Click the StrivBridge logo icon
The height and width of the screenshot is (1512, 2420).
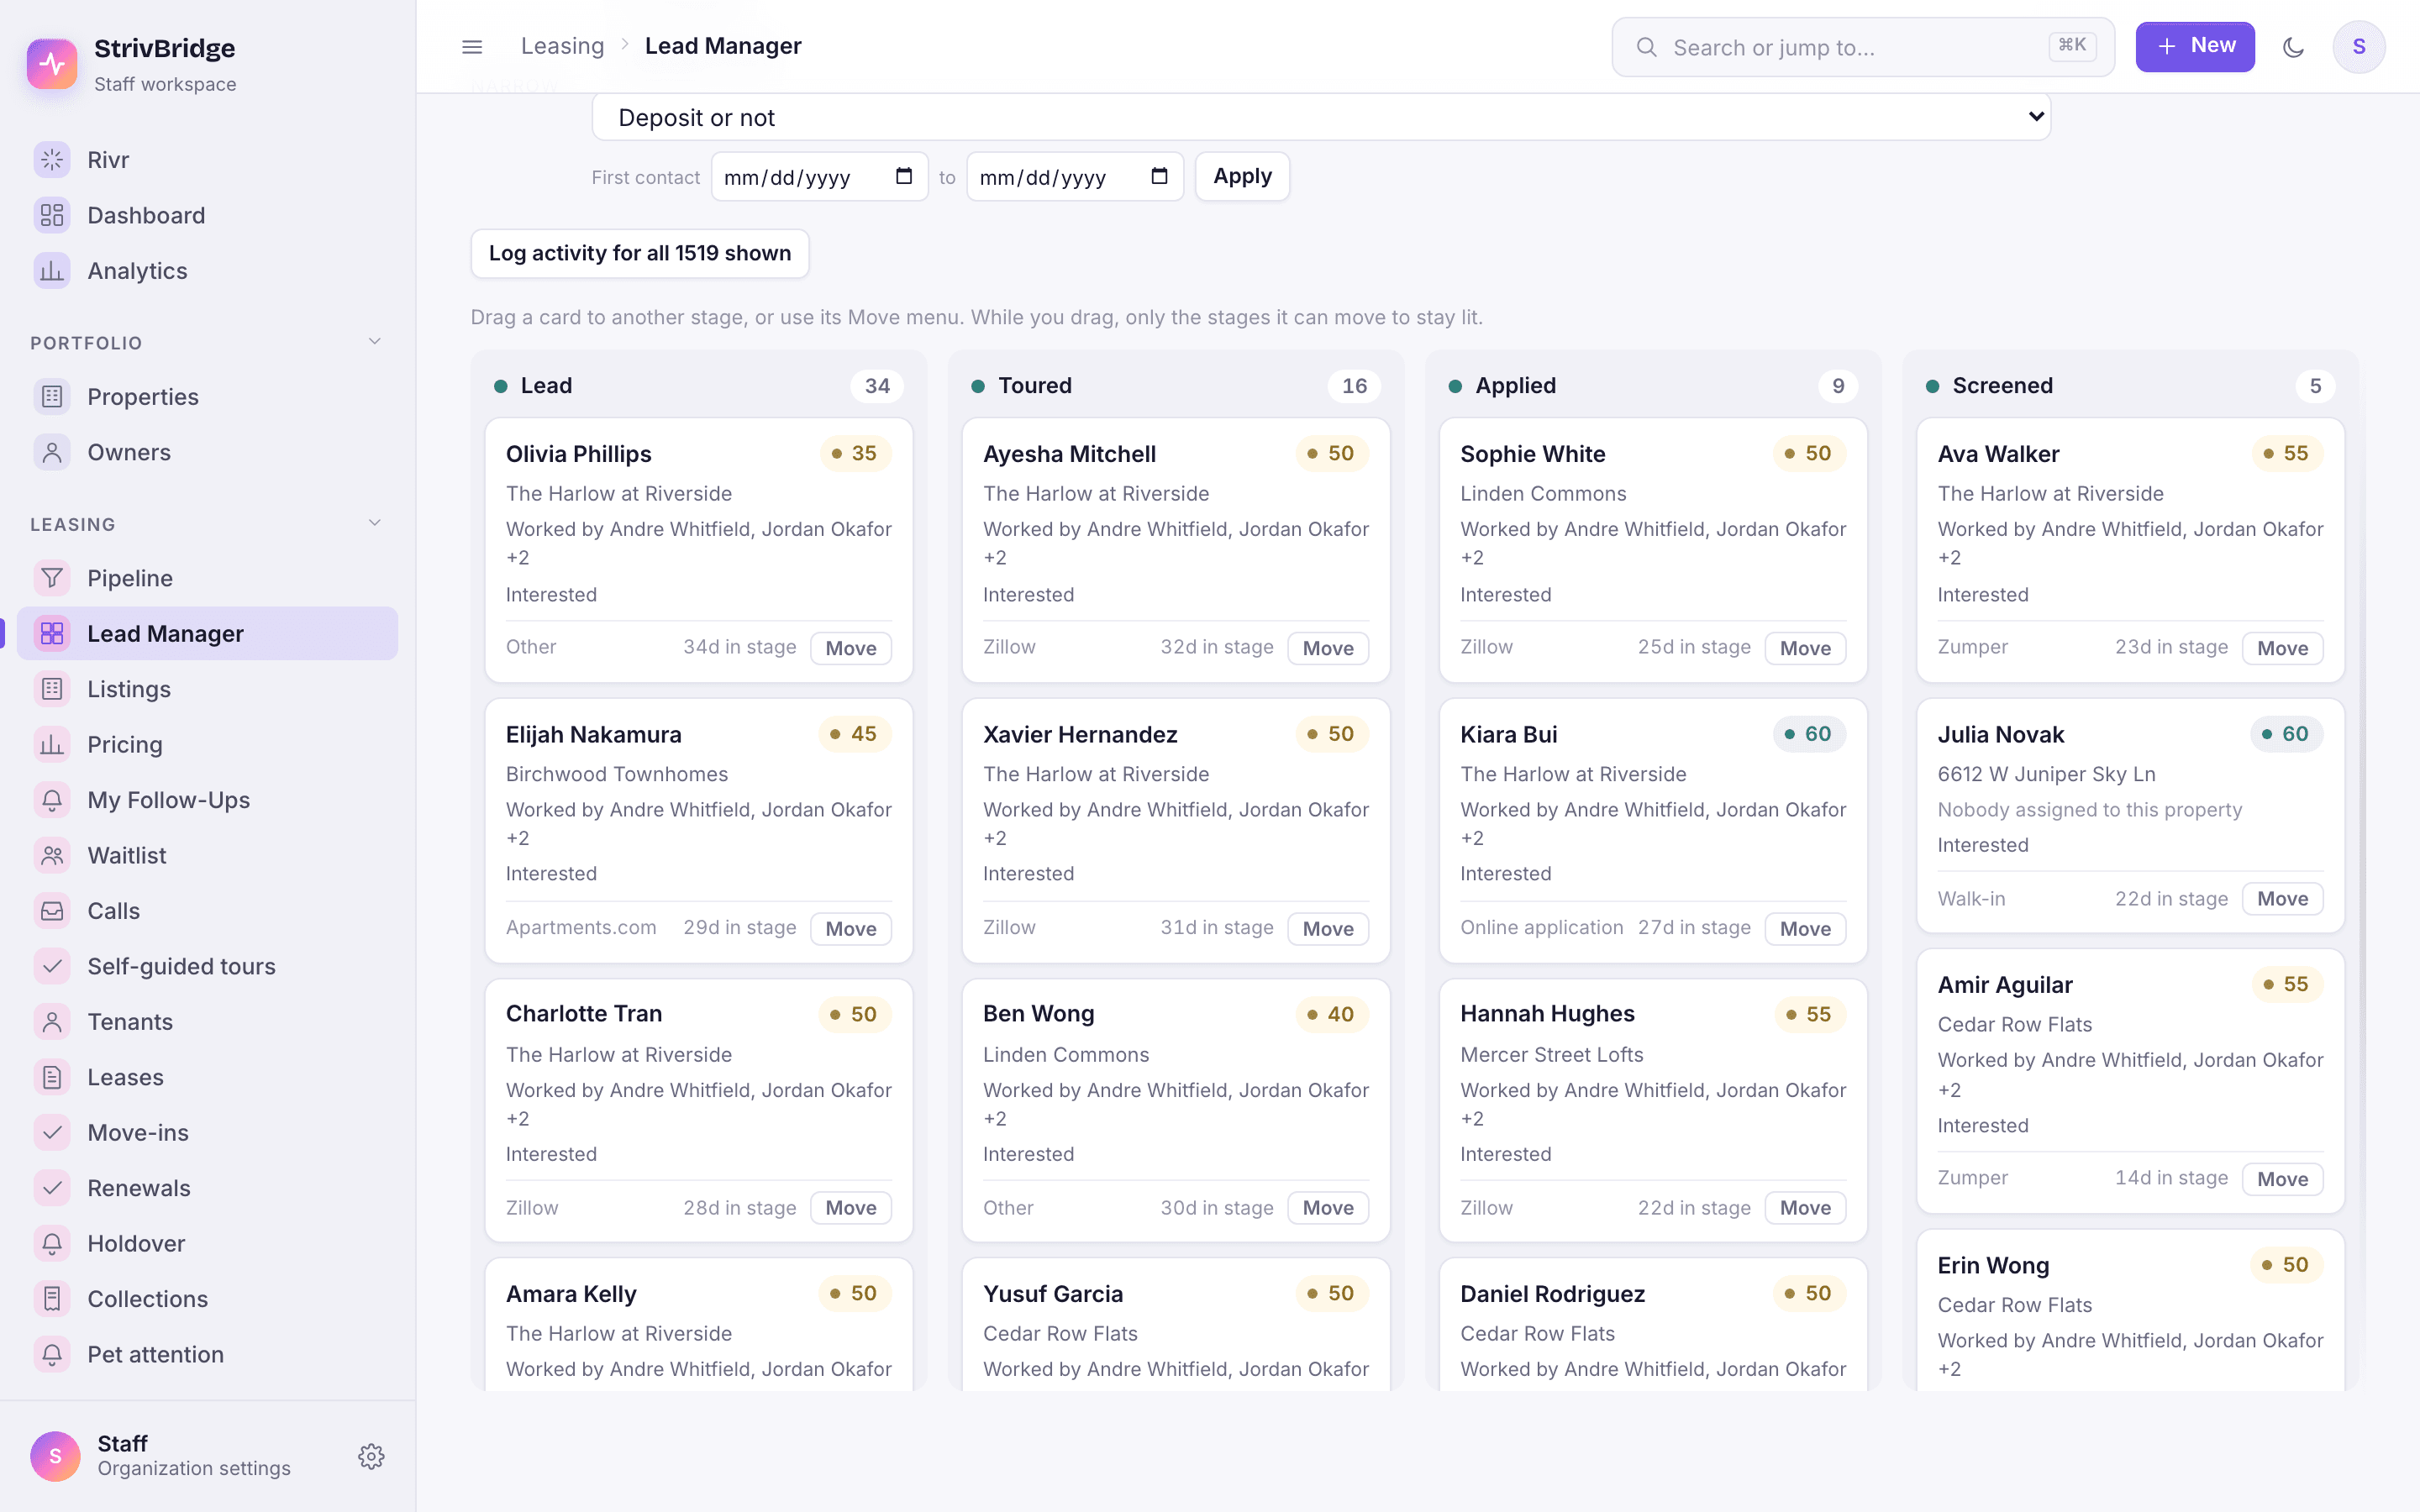[52, 64]
